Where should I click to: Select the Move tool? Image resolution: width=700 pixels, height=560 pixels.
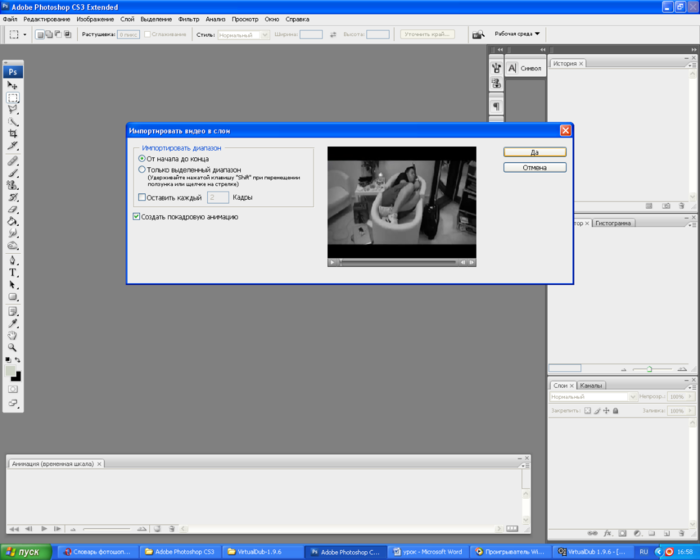[x=12, y=85]
